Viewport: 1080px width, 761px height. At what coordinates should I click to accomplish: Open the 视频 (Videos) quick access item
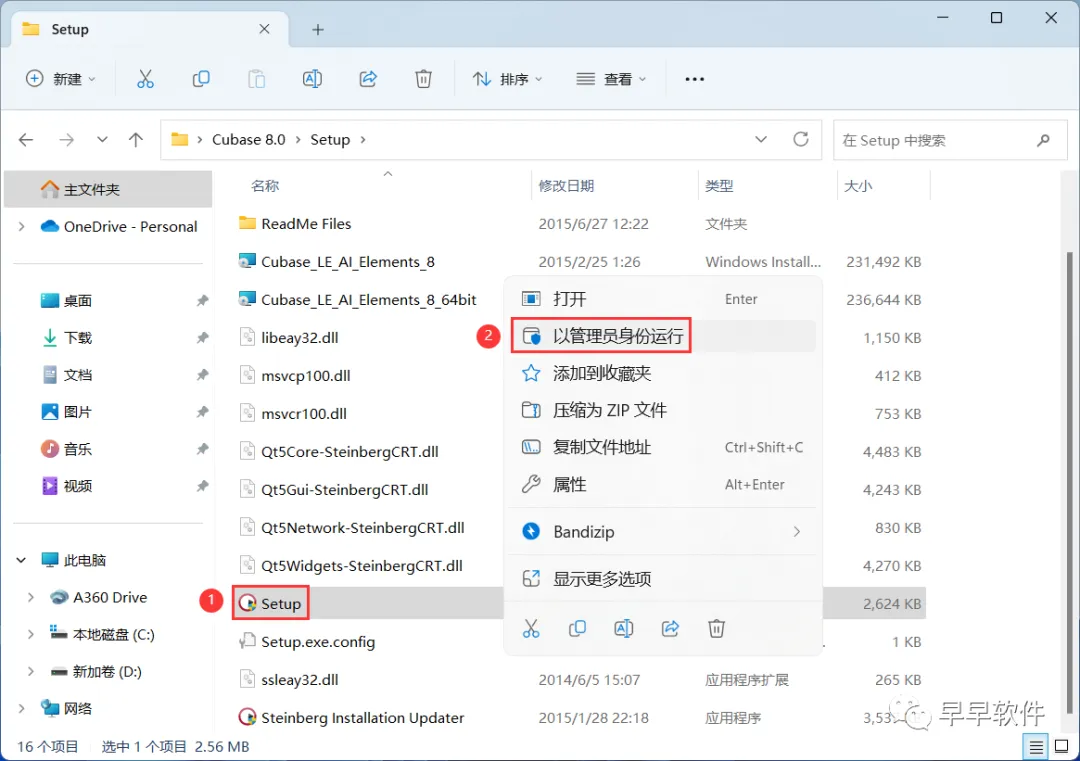77,486
